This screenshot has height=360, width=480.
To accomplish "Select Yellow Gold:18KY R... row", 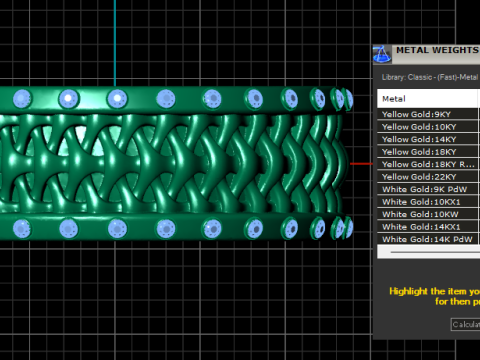I will pyautogui.click(x=428, y=164).
